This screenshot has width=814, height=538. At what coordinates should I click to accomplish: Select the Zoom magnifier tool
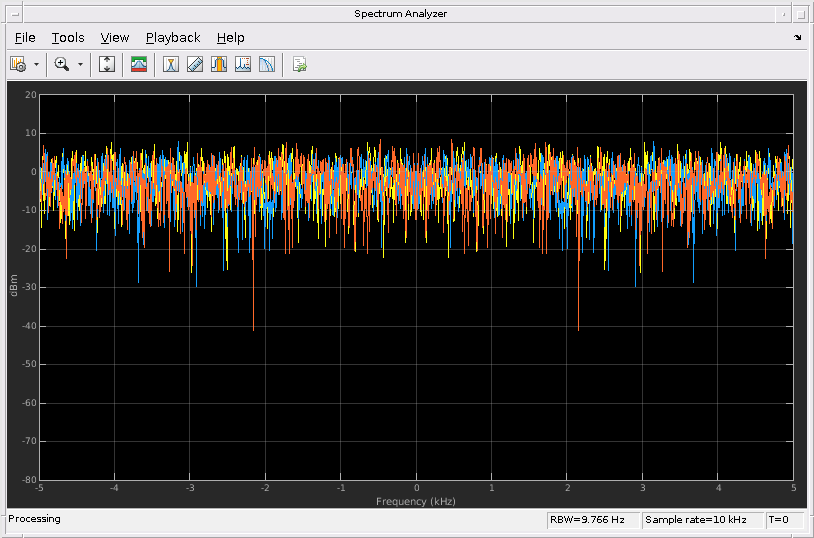pos(62,64)
